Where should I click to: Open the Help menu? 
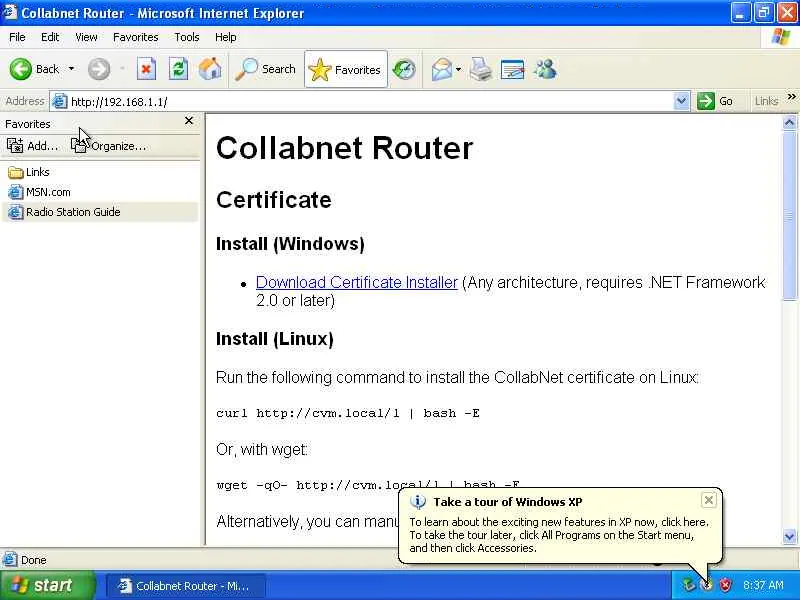pos(226,37)
